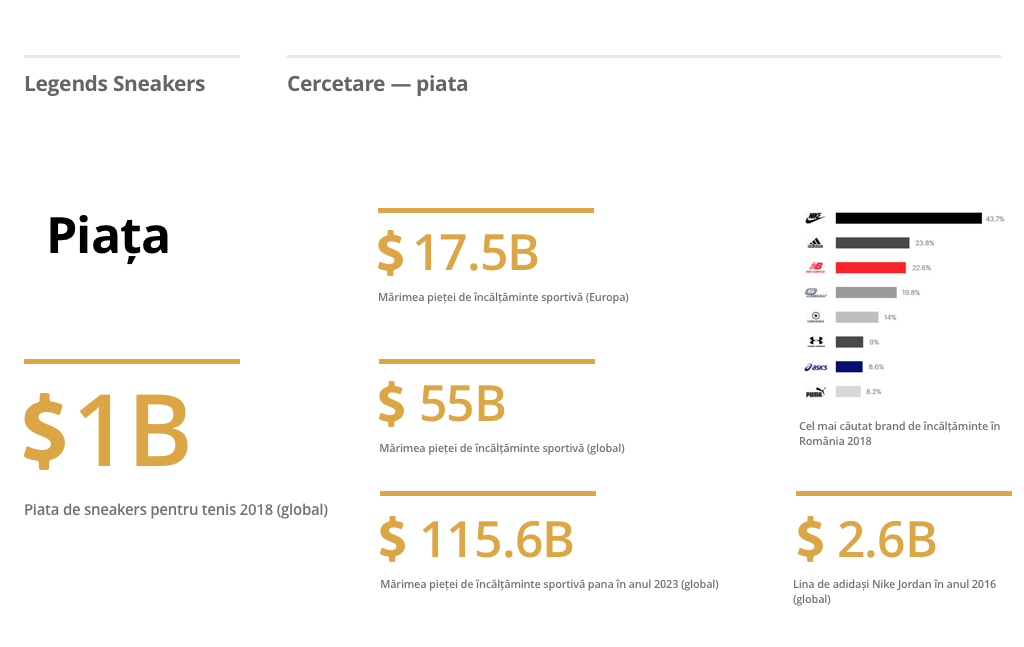Select the Converse logo
Image resolution: width=1024 pixels, height=647 pixels.
[814, 317]
